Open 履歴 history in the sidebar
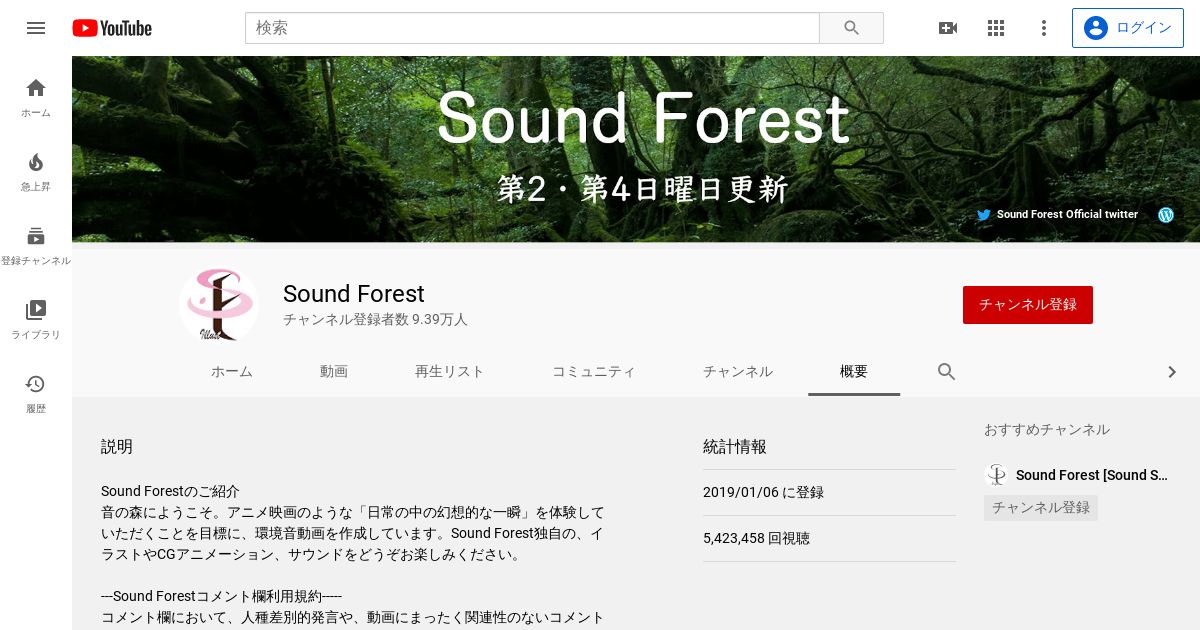Image resolution: width=1200 pixels, height=630 pixels. click(36, 393)
